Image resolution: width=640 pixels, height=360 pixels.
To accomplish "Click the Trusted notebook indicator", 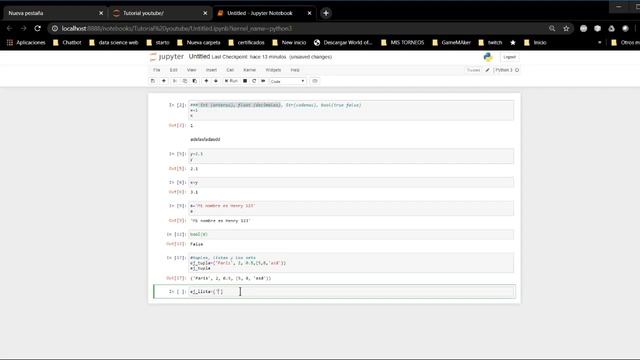I will (x=473, y=70).
